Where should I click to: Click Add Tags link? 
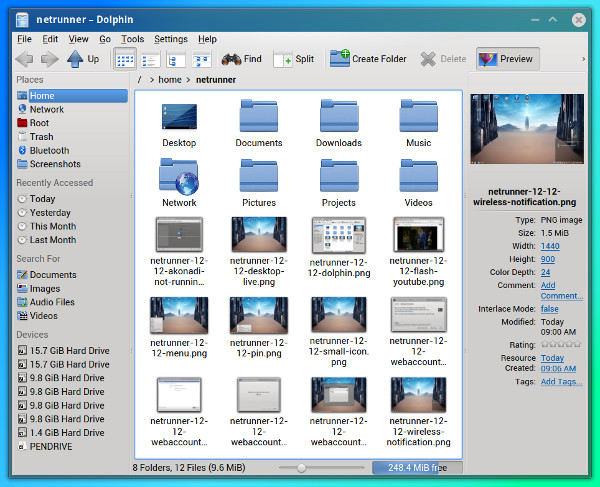click(561, 381)
